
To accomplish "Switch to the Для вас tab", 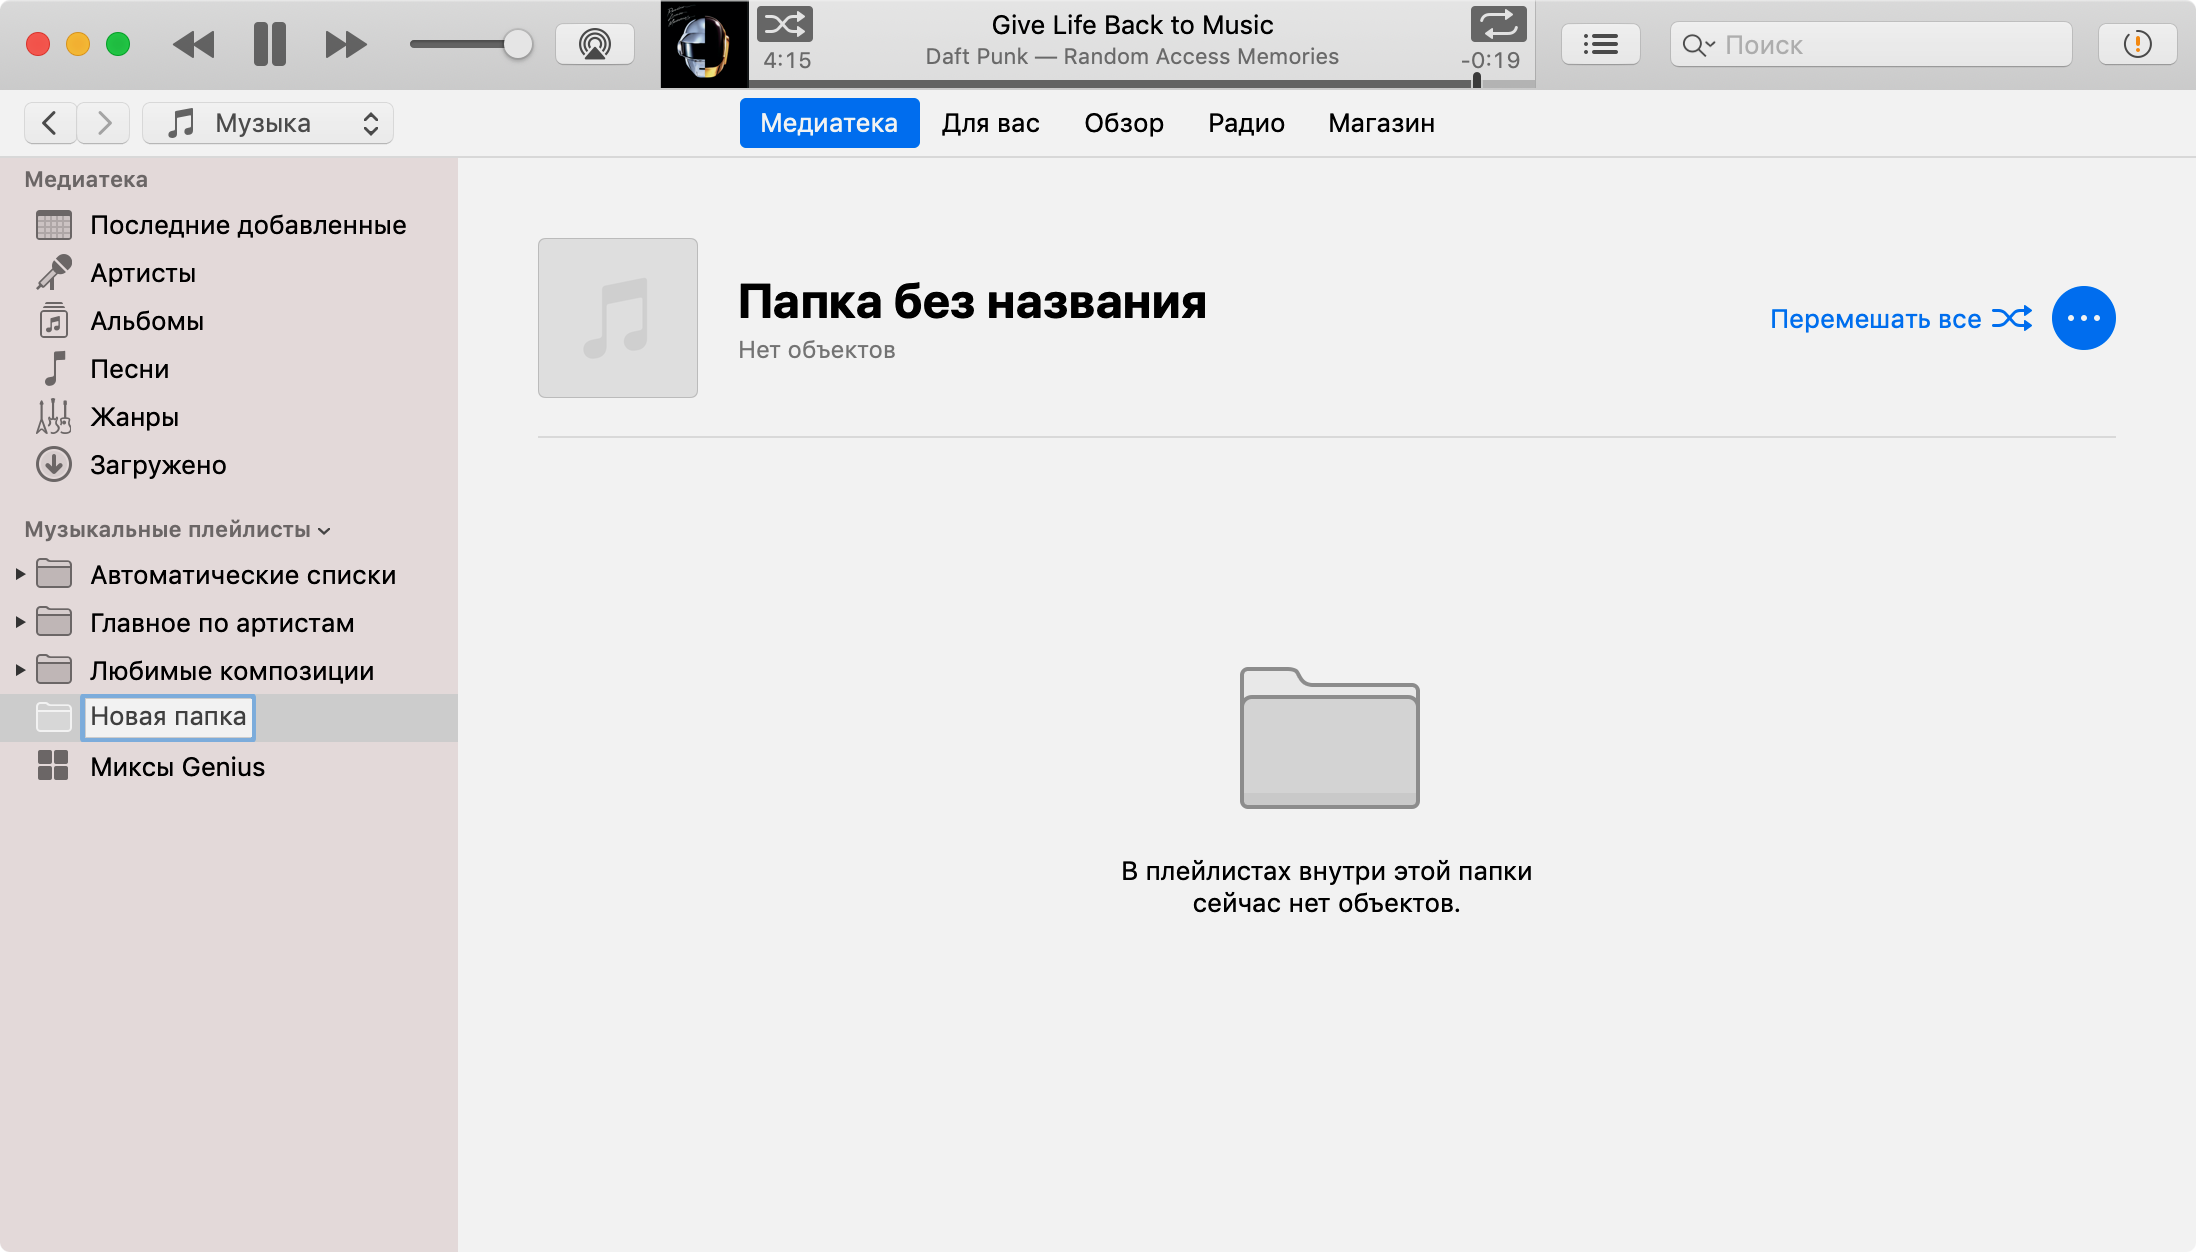I will [990, 123].
